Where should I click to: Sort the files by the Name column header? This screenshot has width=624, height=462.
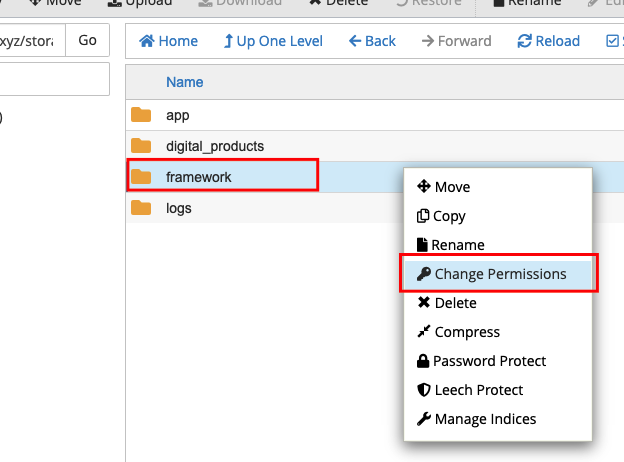point(185,82)
